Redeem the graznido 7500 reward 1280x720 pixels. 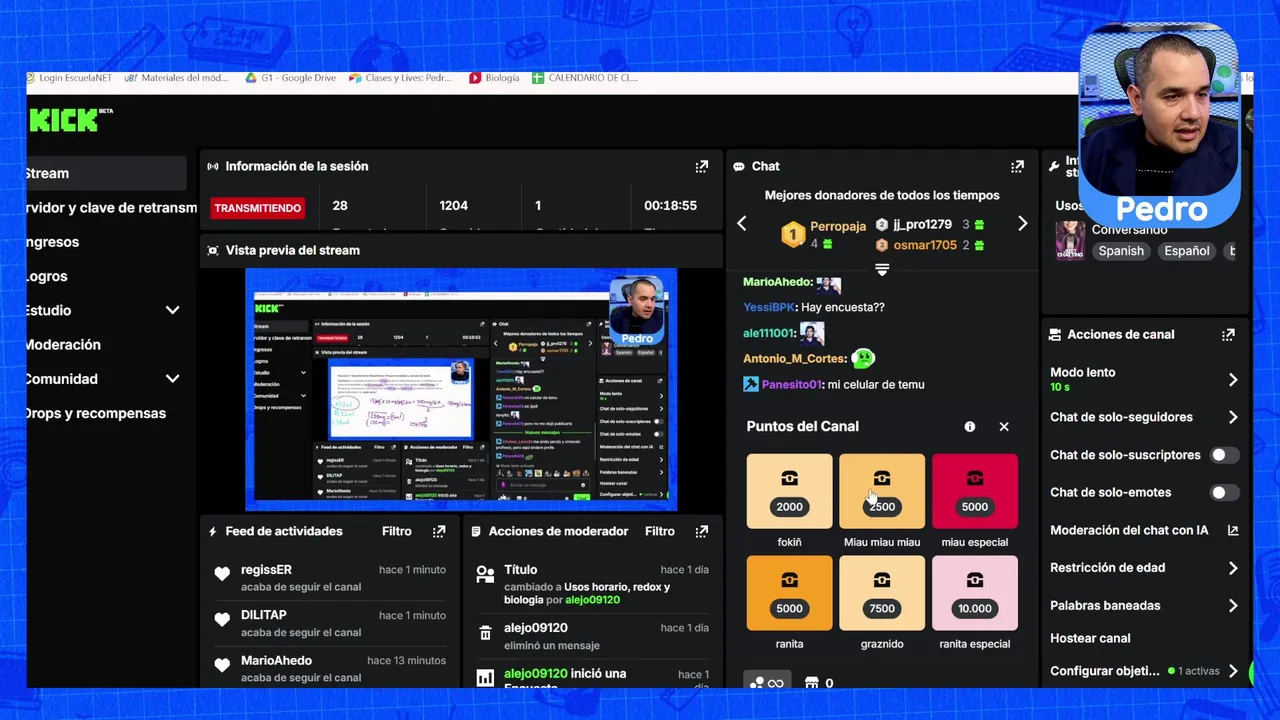pos(882,593)
